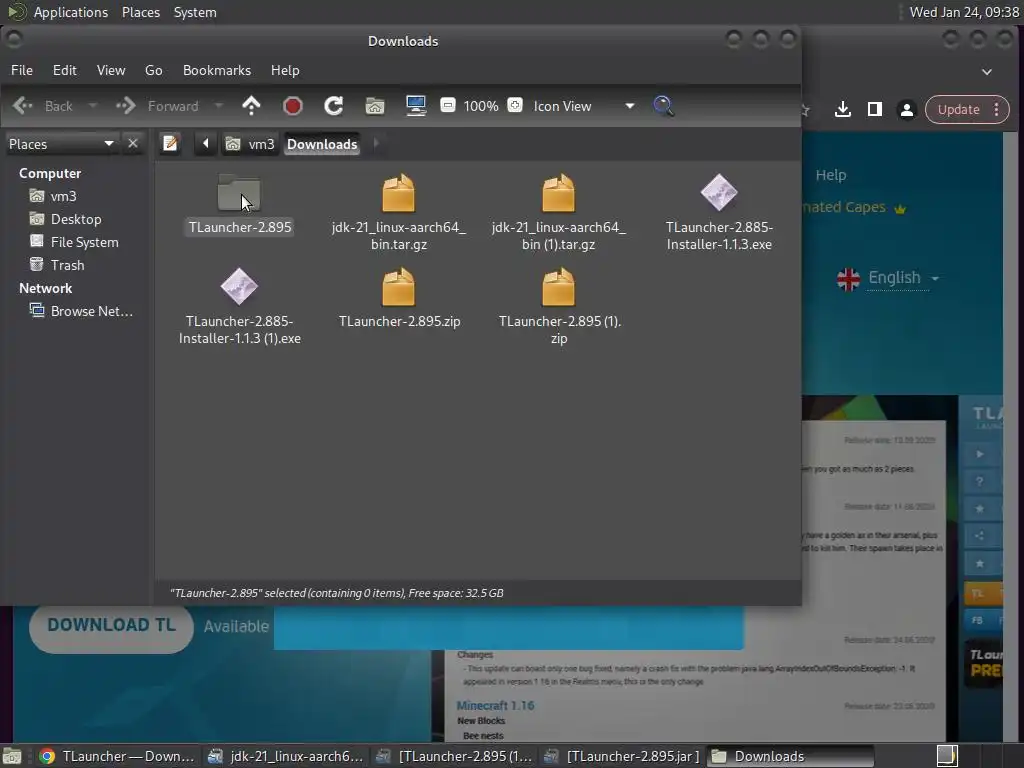Open Icon View mode dropdown
The image size is (1024, 768).
(x=584, y=106)
